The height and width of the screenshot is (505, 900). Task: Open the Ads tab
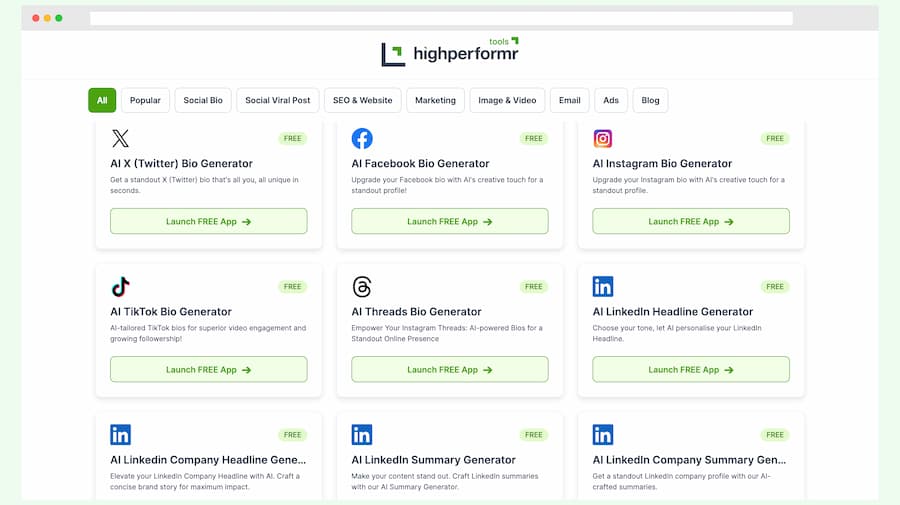[x=611, y=100]
